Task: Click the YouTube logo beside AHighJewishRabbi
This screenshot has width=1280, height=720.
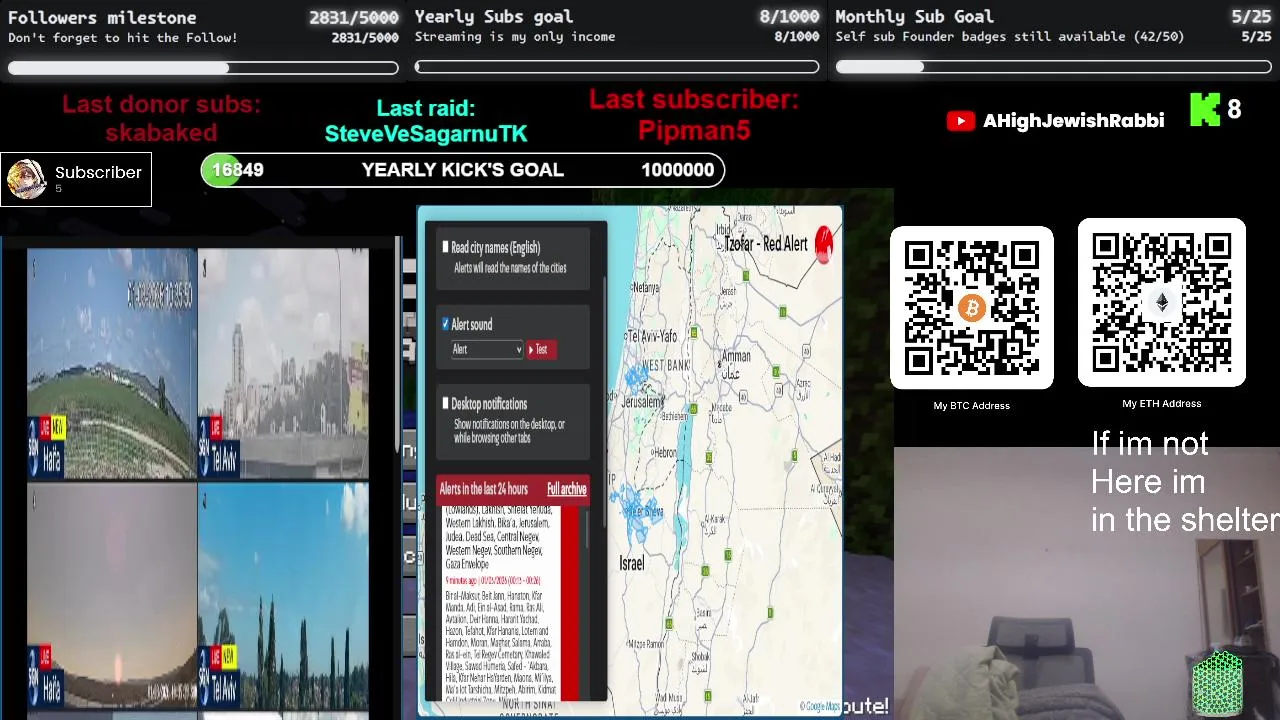Action: click(960, 121)
